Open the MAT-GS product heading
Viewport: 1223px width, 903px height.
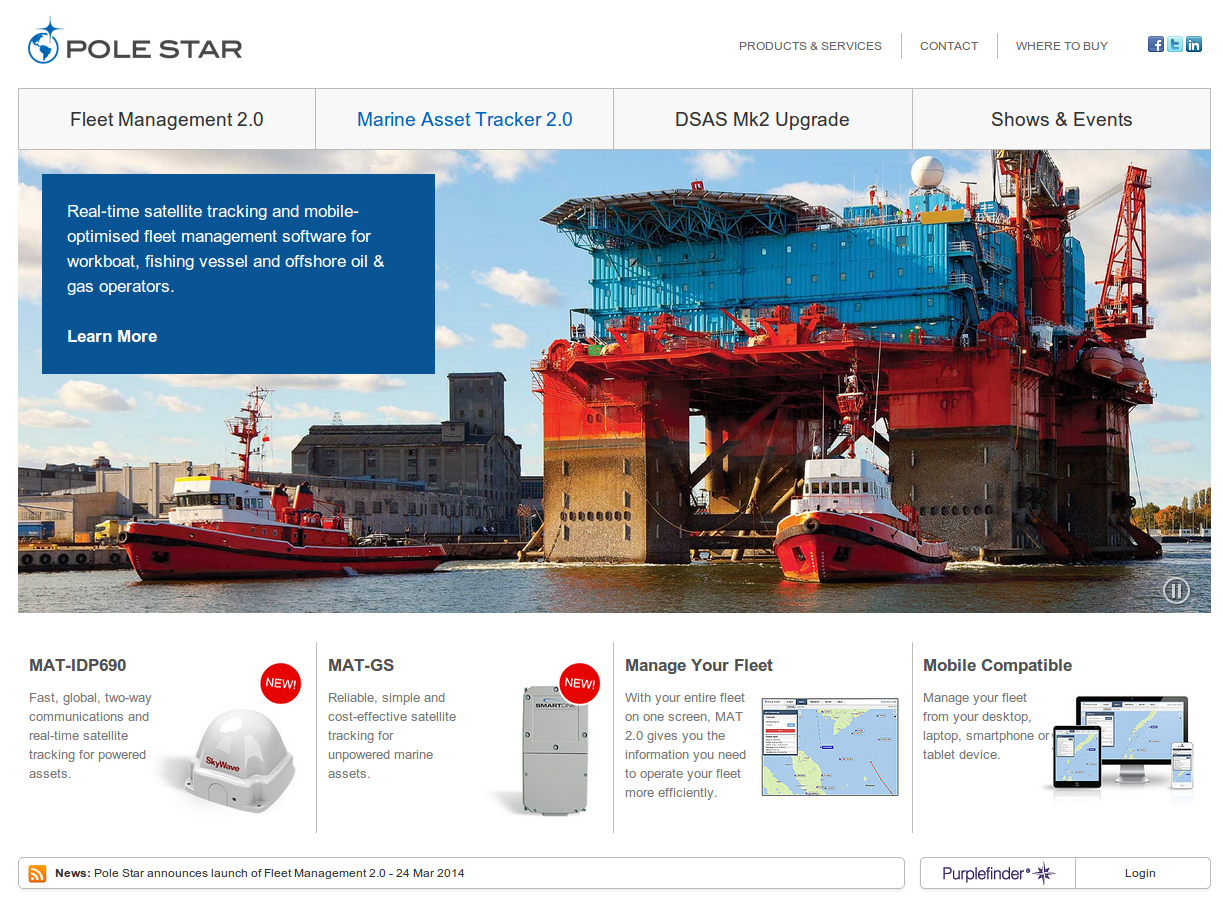coord(361,665)
